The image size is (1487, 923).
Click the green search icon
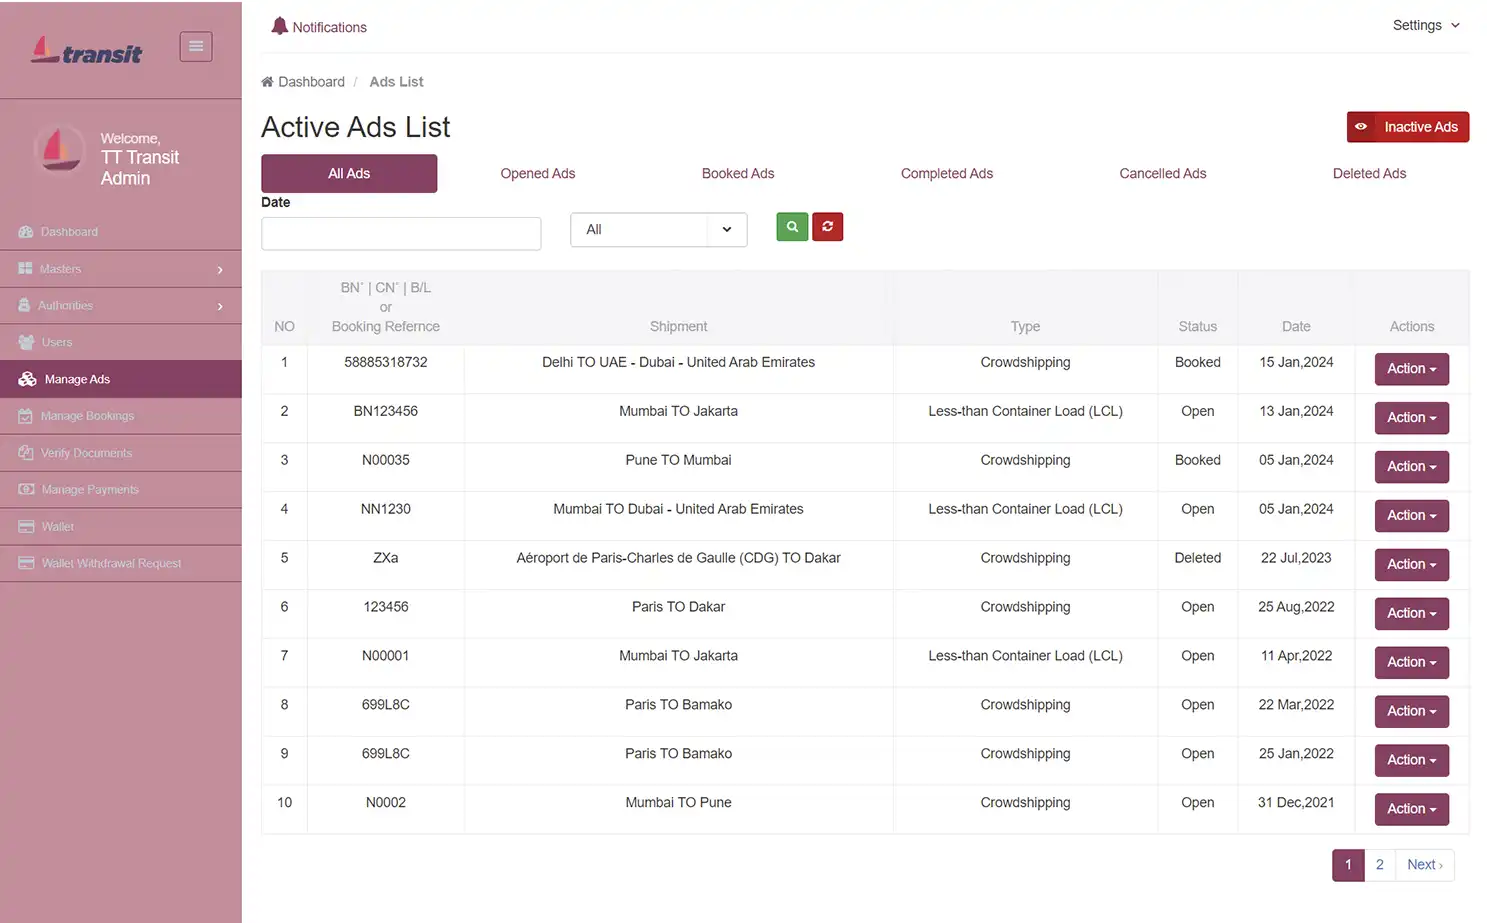pos(791,227)
